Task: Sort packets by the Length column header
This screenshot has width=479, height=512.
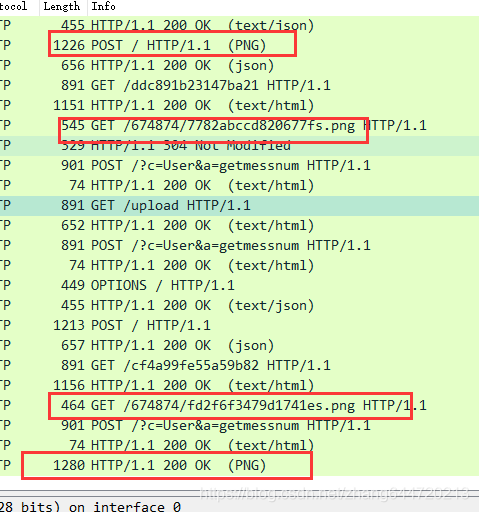Action: [x=63, y=7]
